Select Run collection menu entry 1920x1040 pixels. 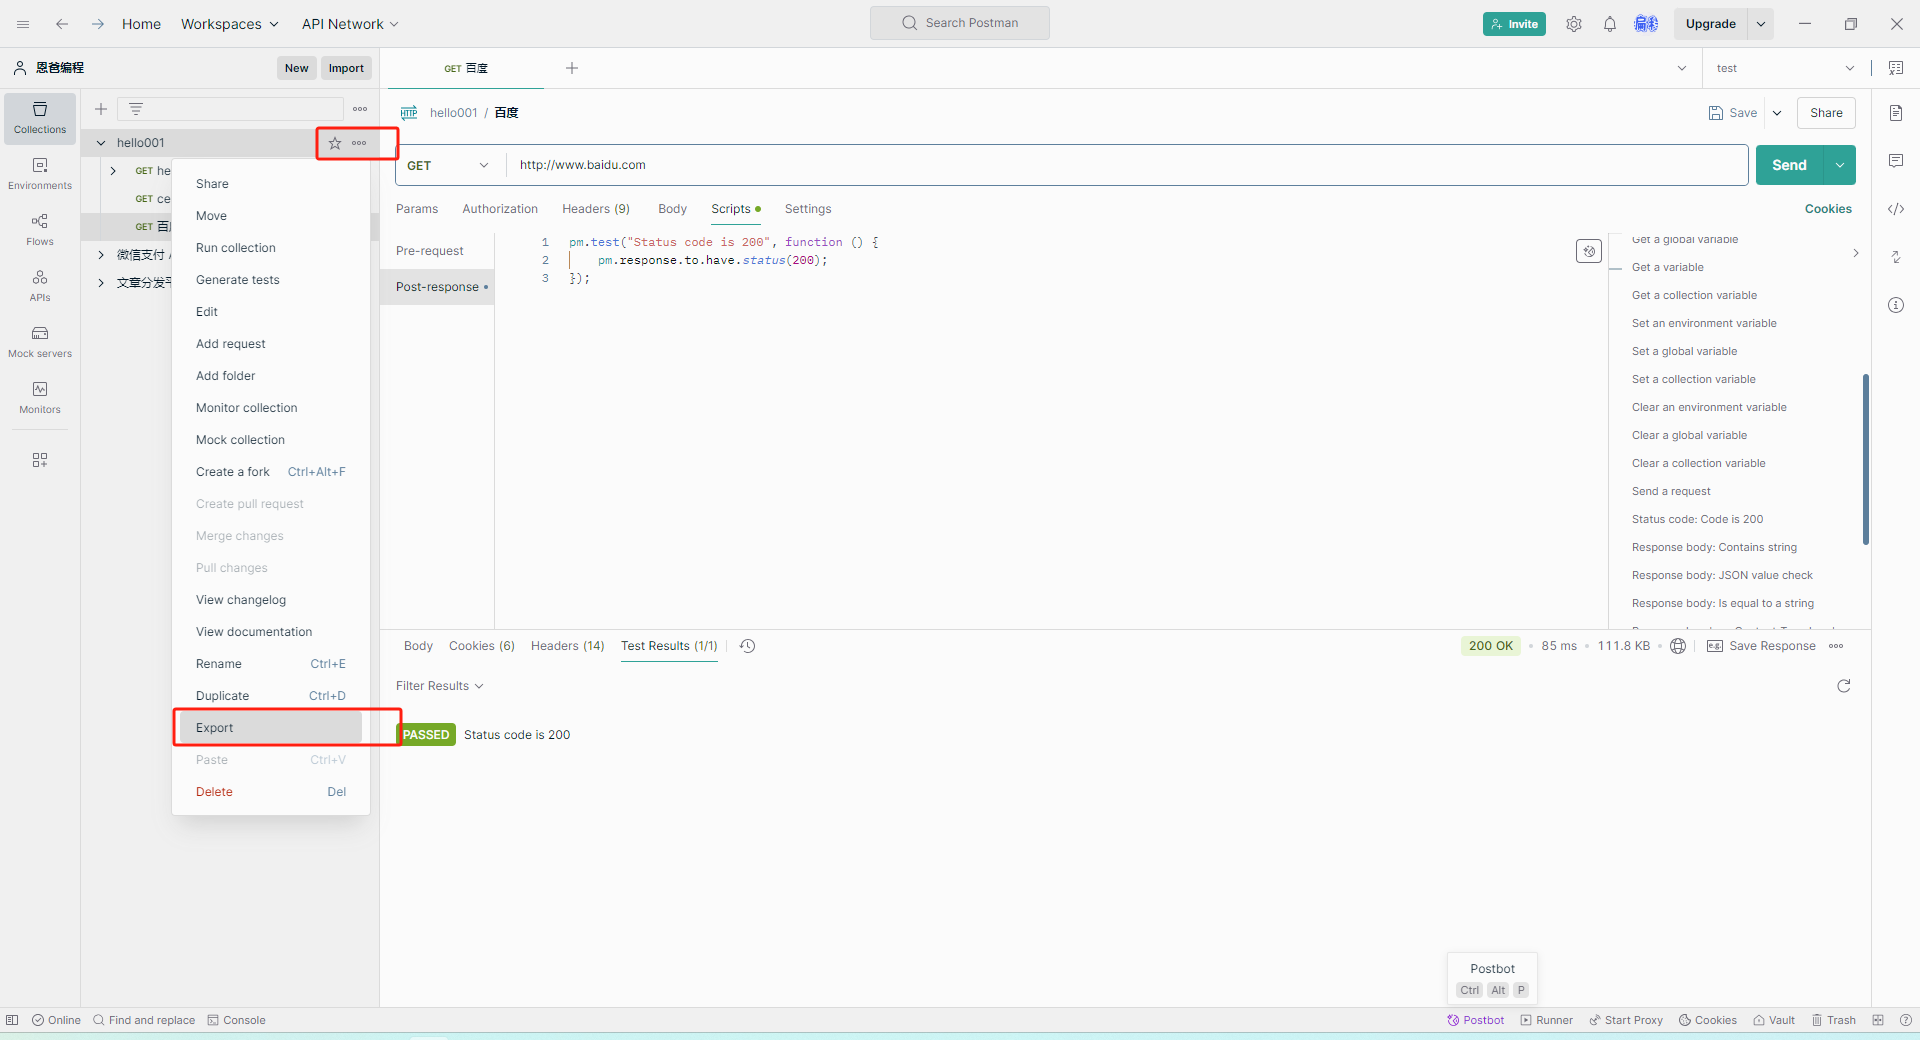(x=236, y=248)
